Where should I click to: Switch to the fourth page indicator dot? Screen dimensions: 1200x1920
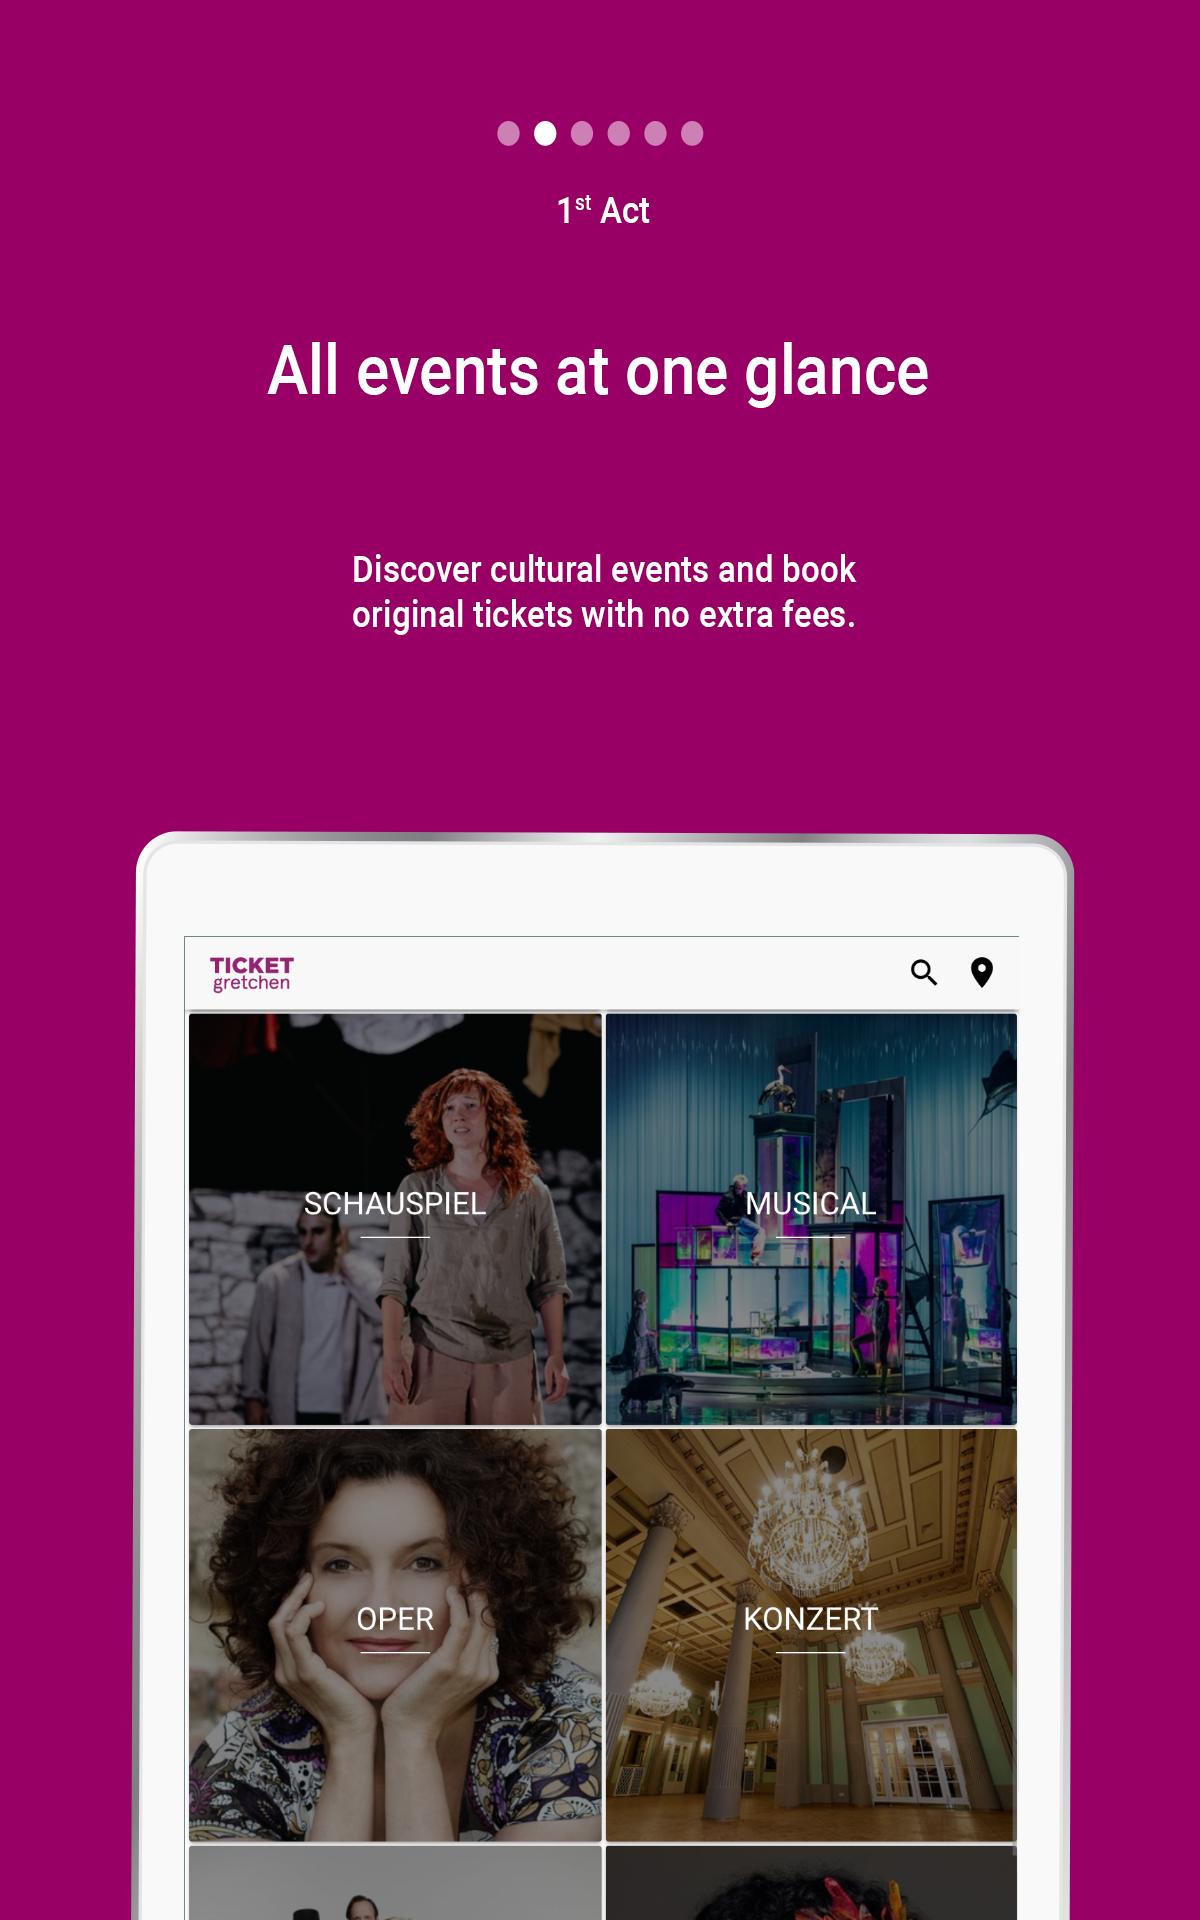(x=619, y=134)
